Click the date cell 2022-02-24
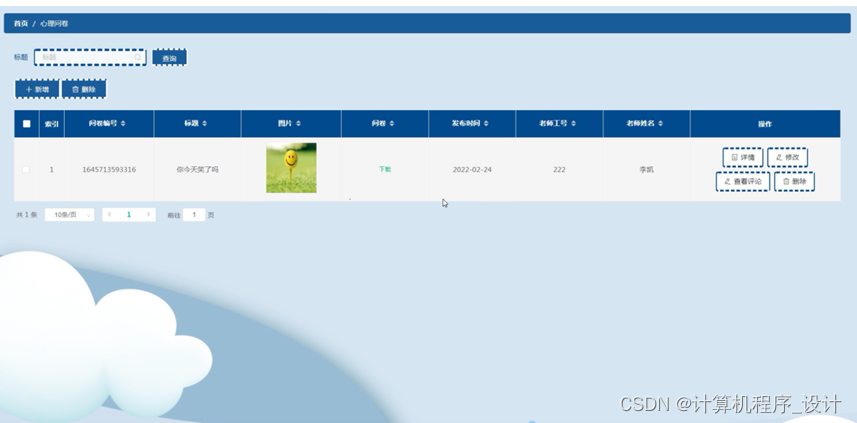This screenshot has height=423, width=857. (472, 169)
